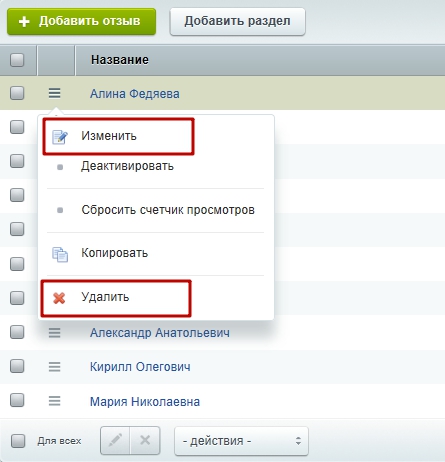Click the red cross Удалить icon

pyautogui.click(x=59, y=298)
